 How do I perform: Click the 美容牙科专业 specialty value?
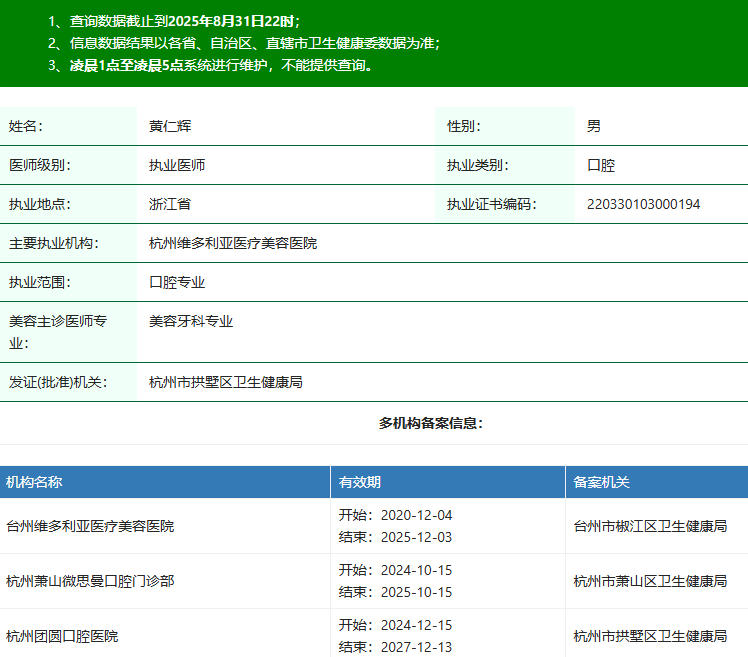[x=191, y=321]
